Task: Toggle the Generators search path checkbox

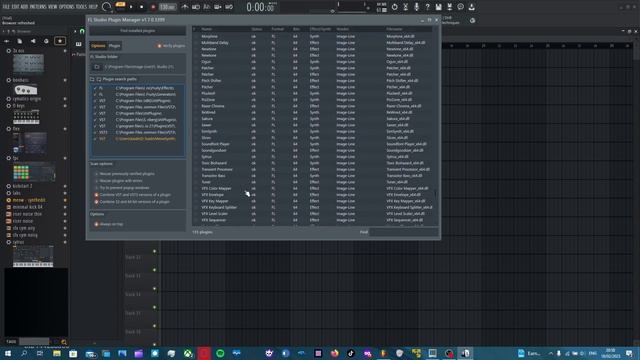Action: [95, 94]
